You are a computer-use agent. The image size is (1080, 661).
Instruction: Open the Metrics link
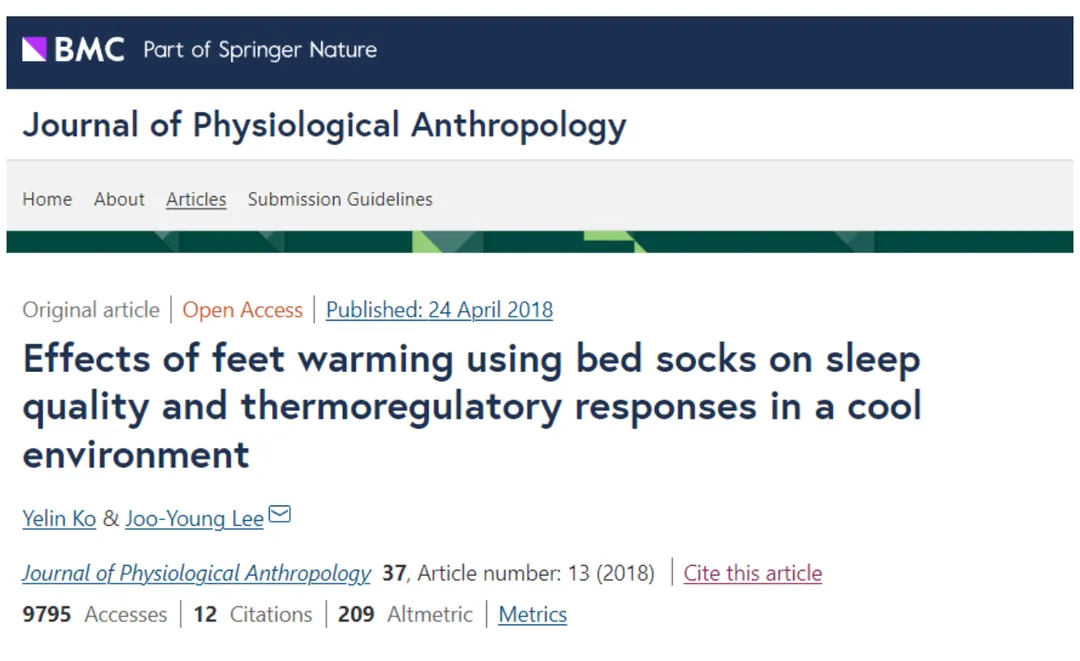532,614
